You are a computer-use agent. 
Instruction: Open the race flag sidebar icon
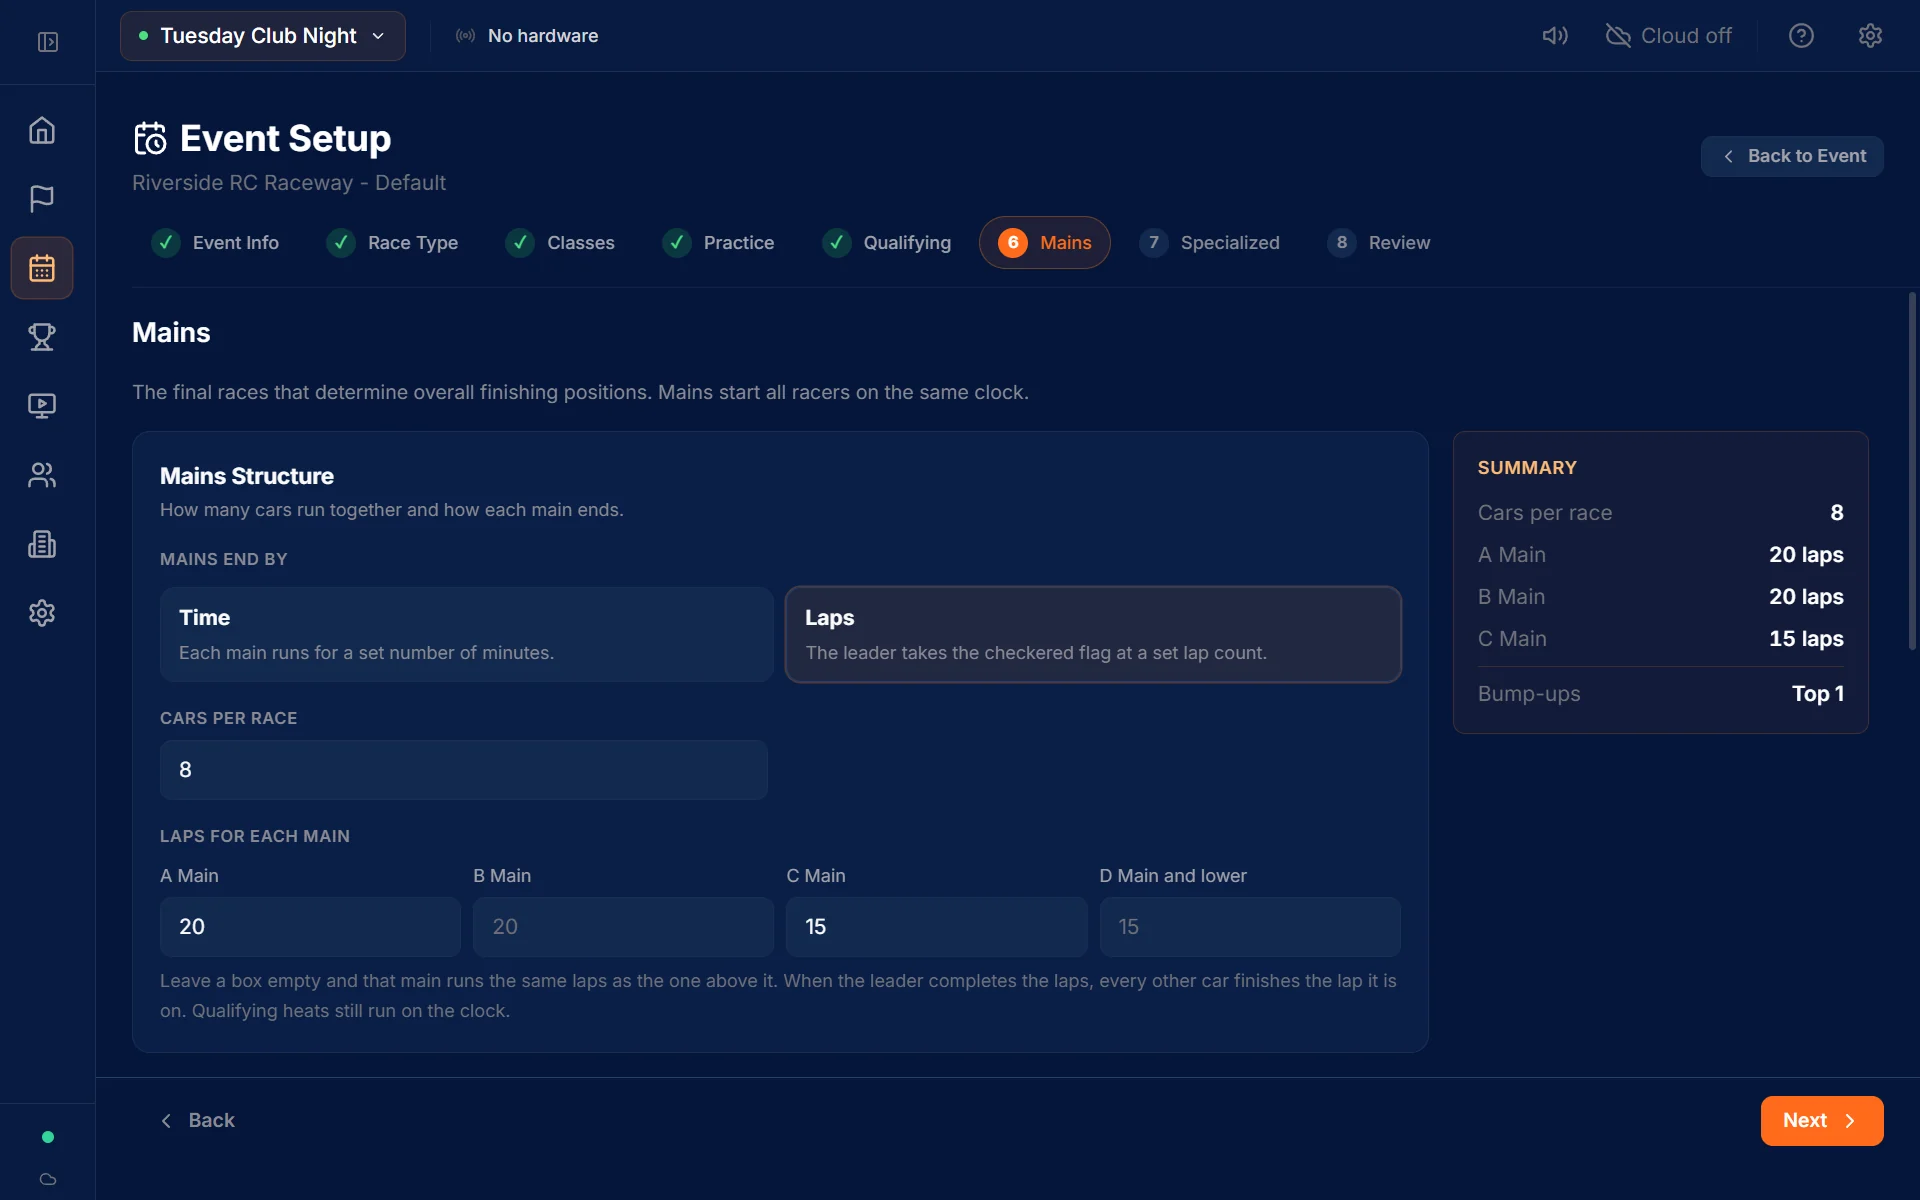pyautogui.click(x=42, y=198)
